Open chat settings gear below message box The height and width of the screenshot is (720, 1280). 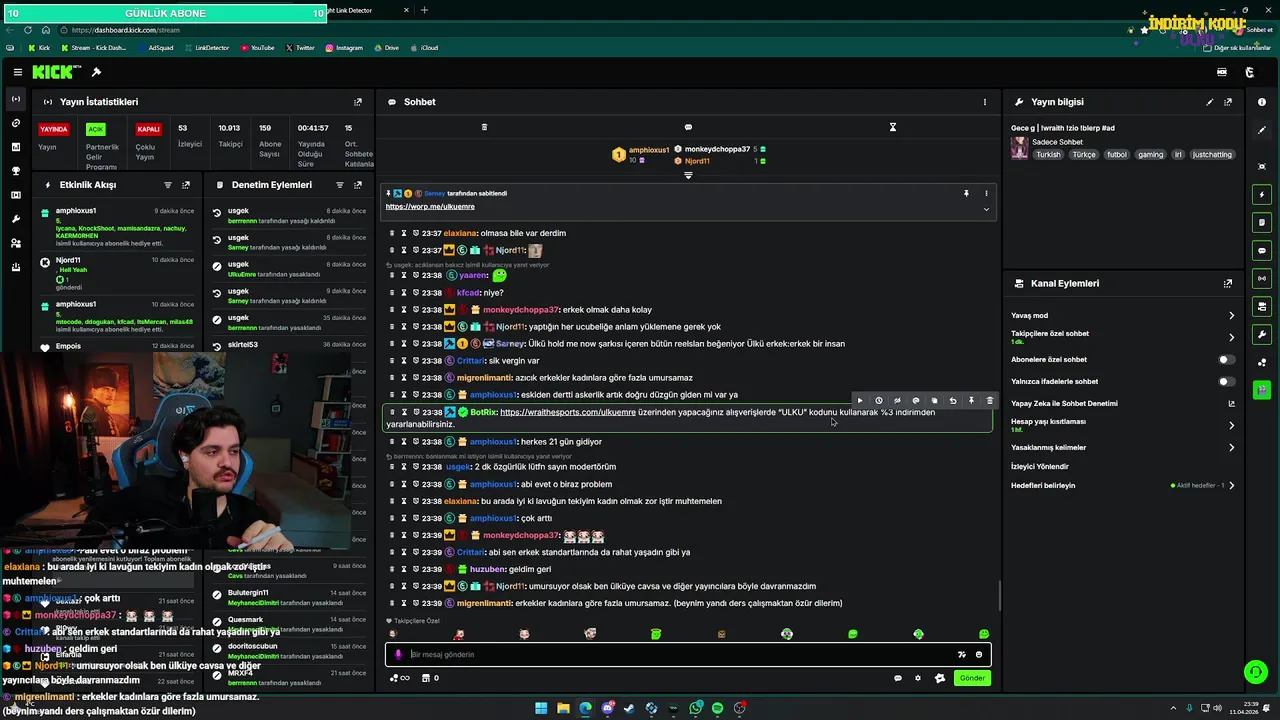point(918,678)
